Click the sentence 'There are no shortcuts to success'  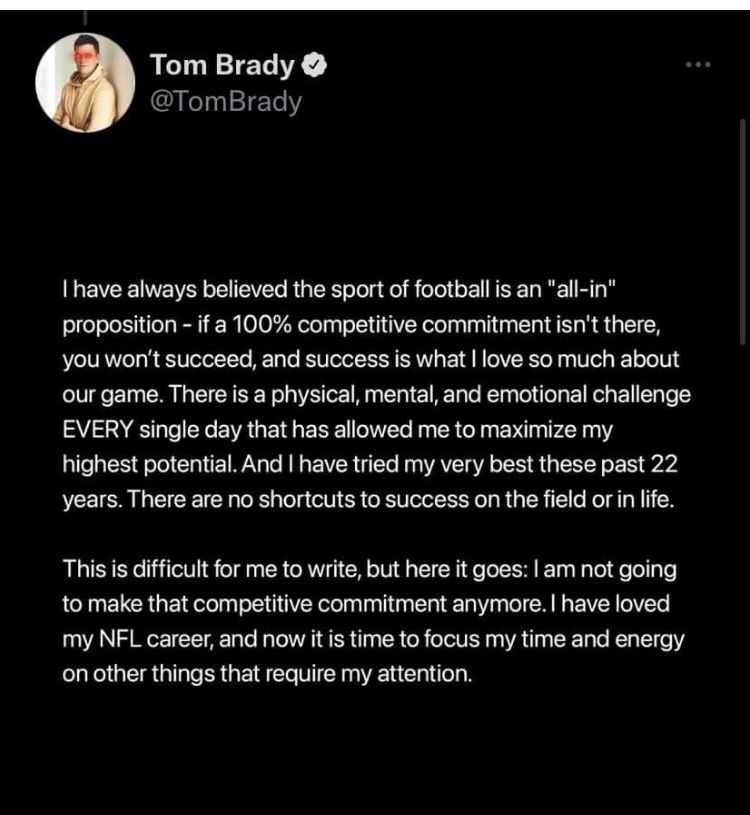click(x=400, y=499)
